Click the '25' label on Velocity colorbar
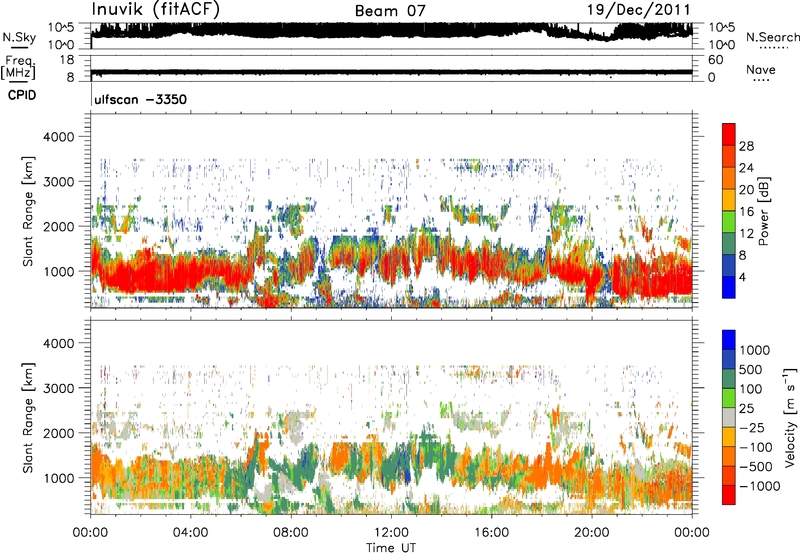The width and height of the screenshot is (800, 554). tap(746, 408)
